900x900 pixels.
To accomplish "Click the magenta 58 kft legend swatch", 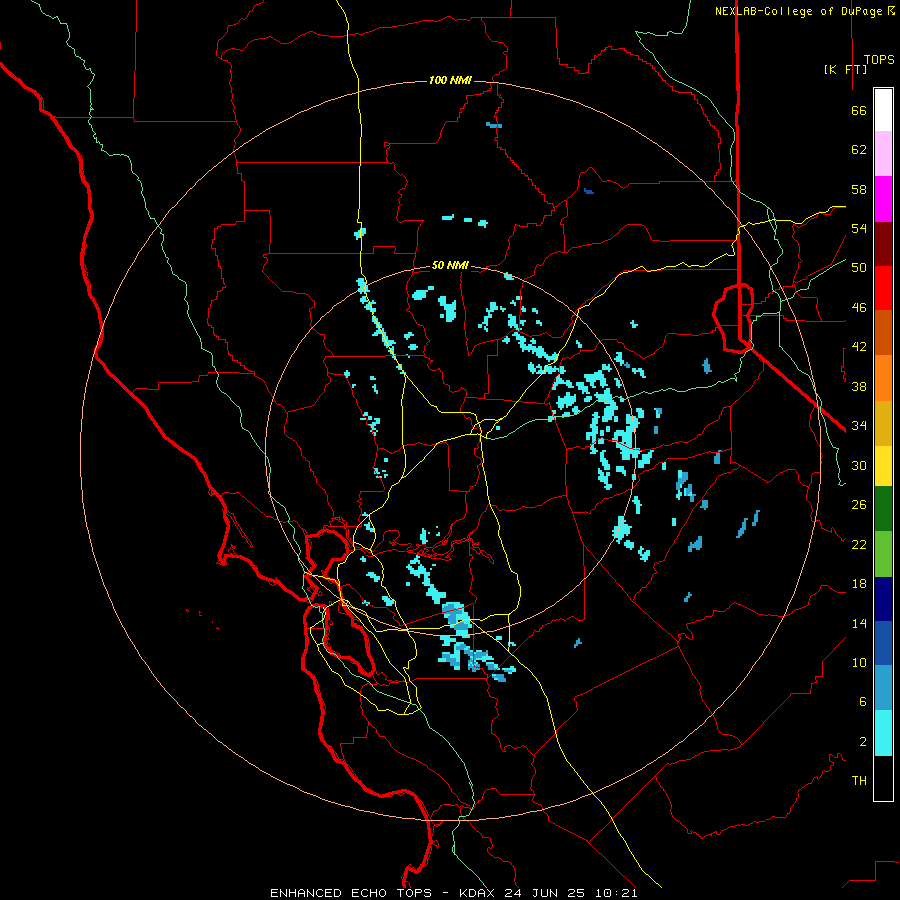I will coord(883,199).
